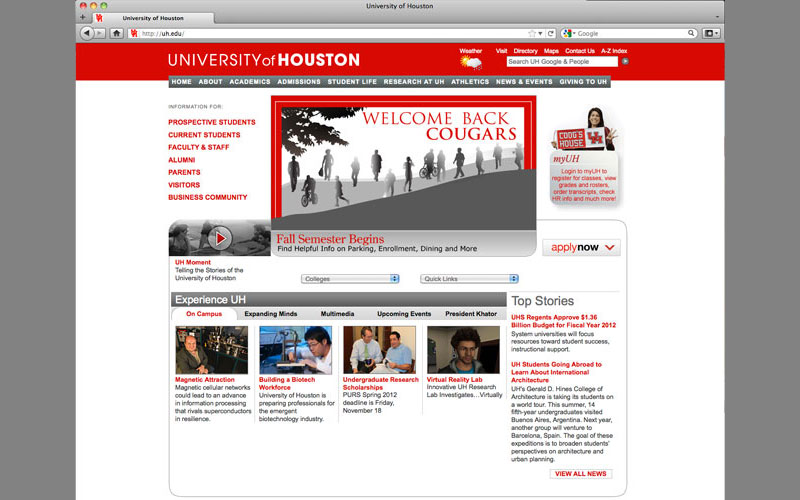Go back with the browser back arrow
The width and height of the screenshot is (800, 500).
[x=87, y=33]
